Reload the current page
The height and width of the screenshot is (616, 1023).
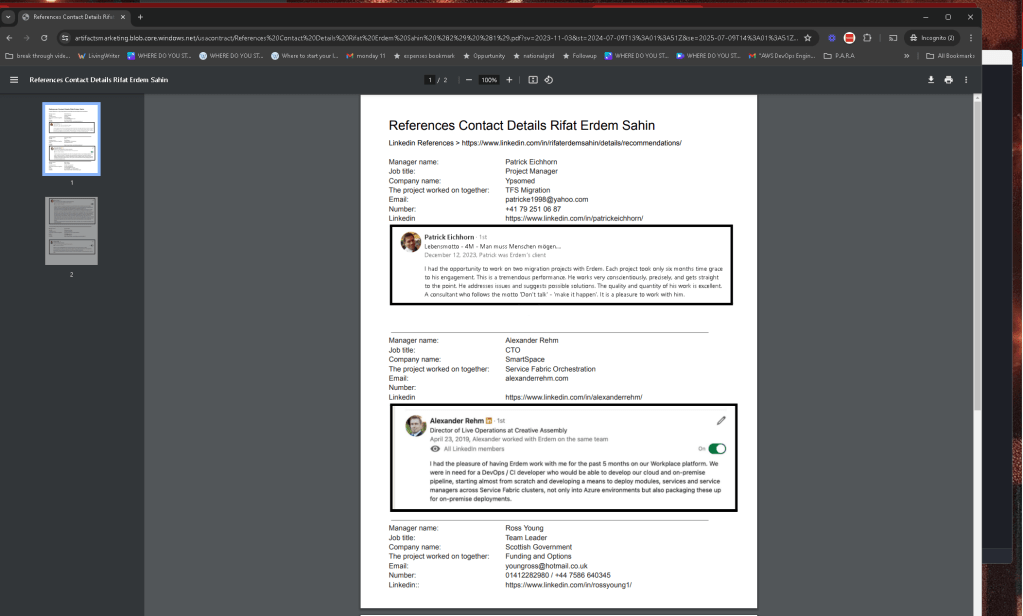(x=44, y=38)
